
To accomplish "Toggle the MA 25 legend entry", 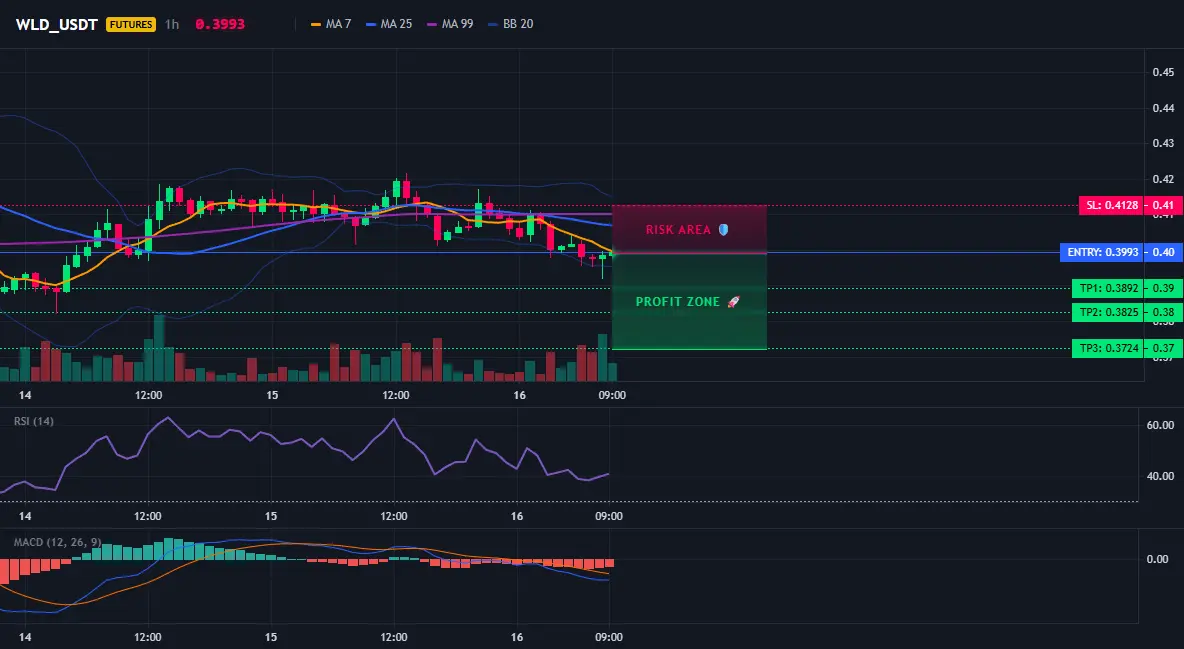I will coord(390,24).
